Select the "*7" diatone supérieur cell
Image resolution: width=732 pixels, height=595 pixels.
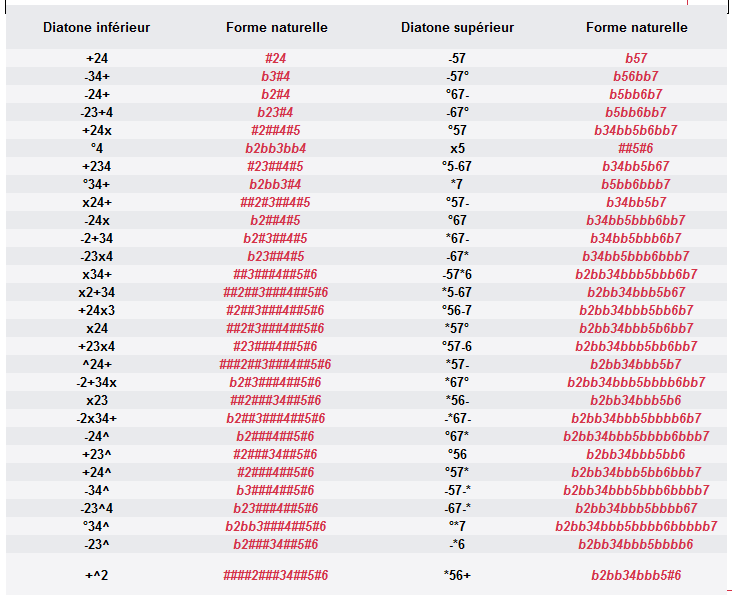click(x=457, y=184)
